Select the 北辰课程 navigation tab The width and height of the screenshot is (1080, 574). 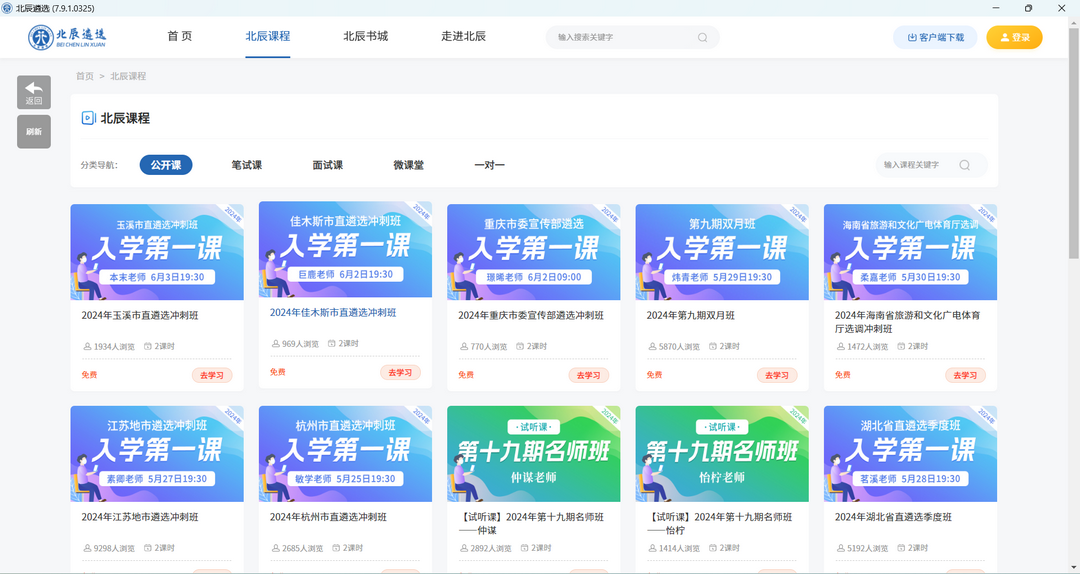click(x=267, y=37)
